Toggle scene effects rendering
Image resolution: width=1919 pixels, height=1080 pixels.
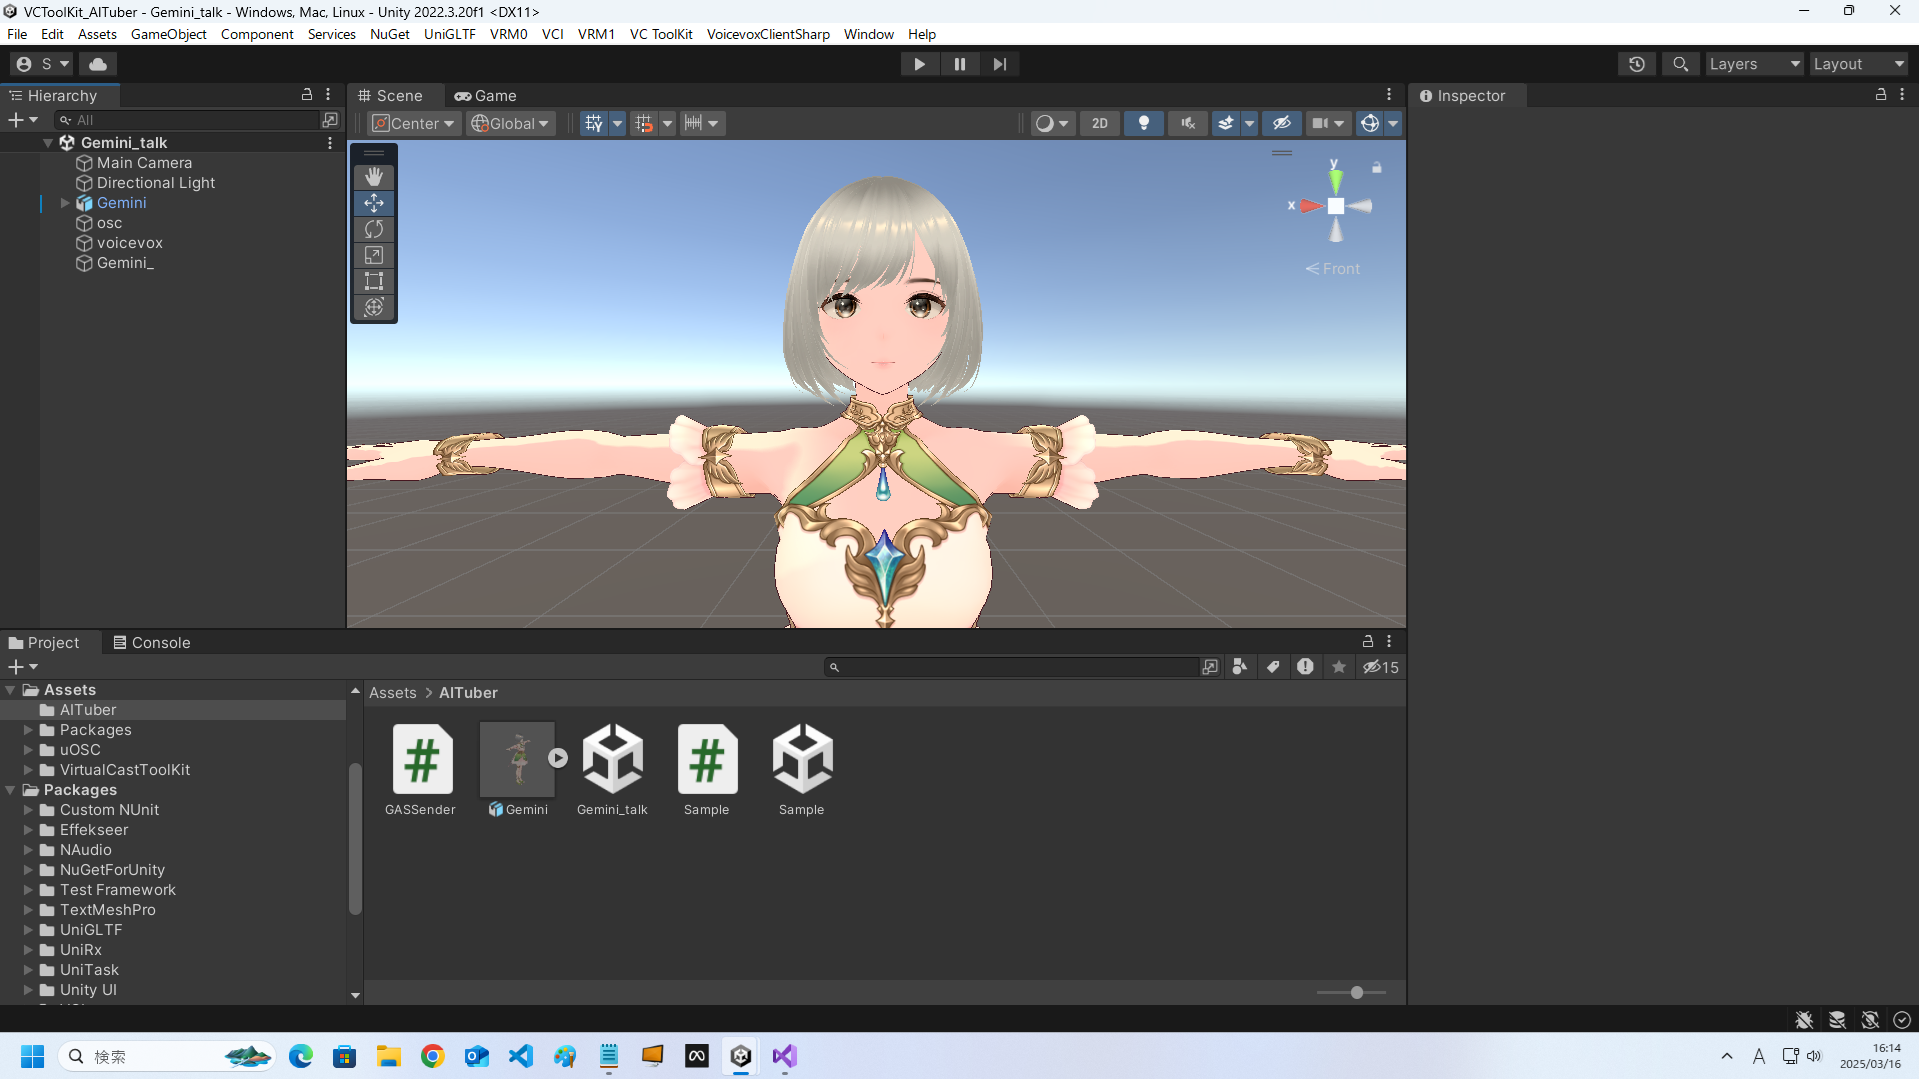[1226, 123]
